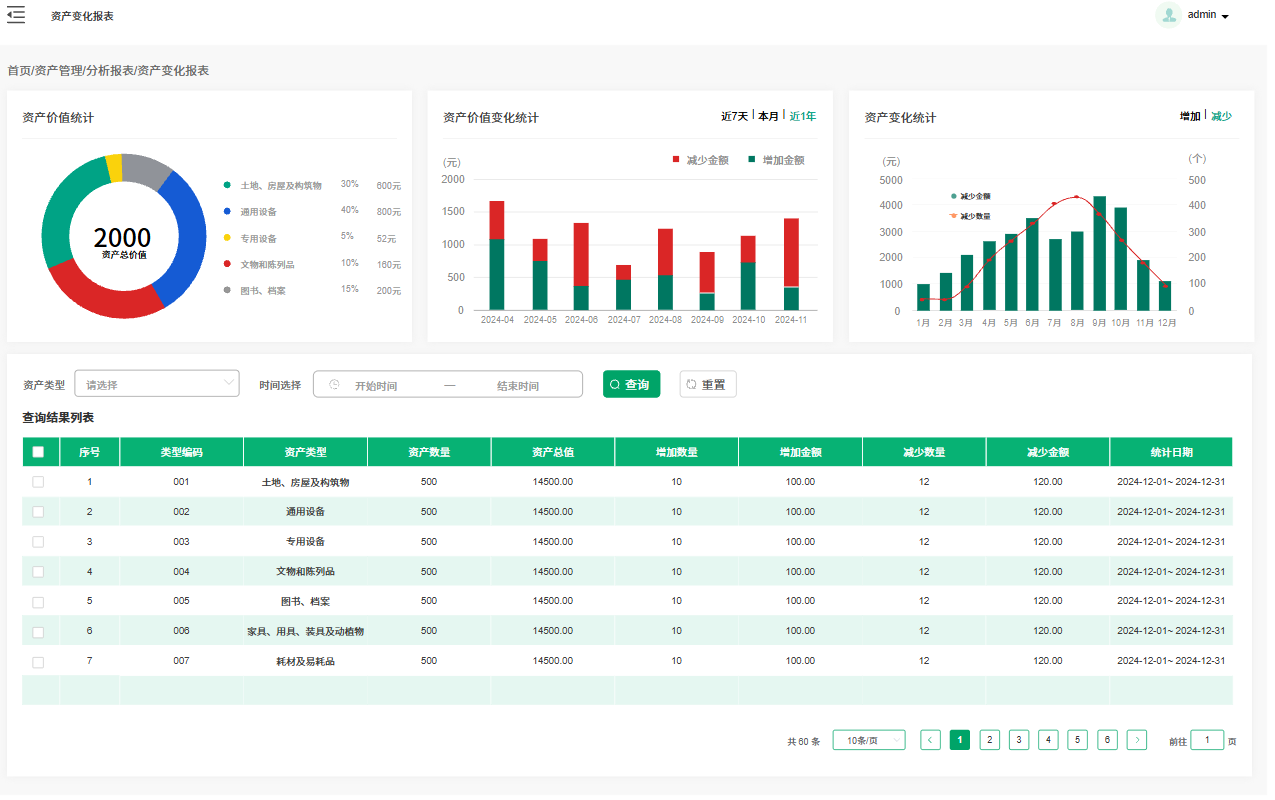Click the clock icon in date range field
This screenshot has width=1275, height=800.
pos(334,385)
